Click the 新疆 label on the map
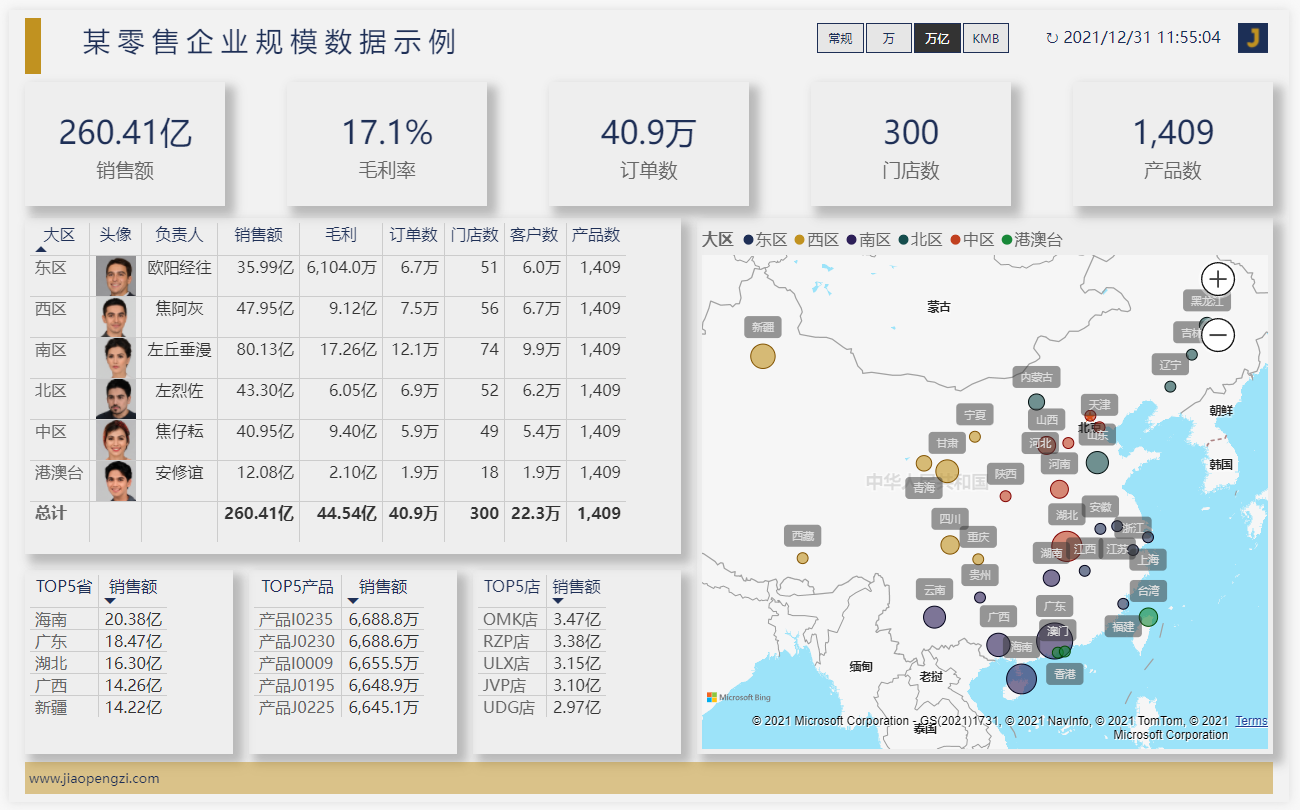1300x810 pixels. [761, 327]
